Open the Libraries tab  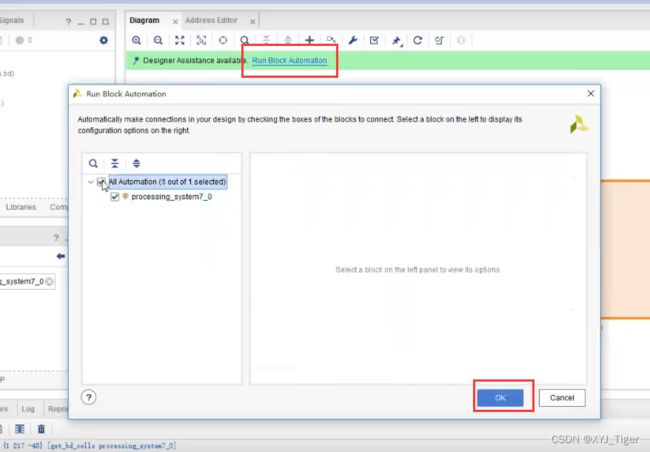point(21,207)
